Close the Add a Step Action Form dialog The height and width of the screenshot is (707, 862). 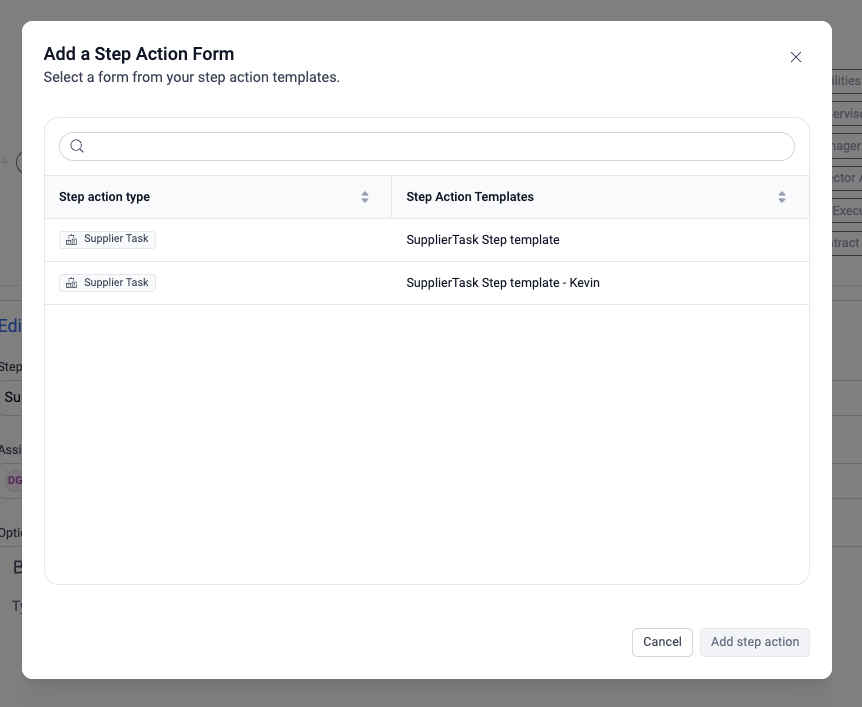796,57
